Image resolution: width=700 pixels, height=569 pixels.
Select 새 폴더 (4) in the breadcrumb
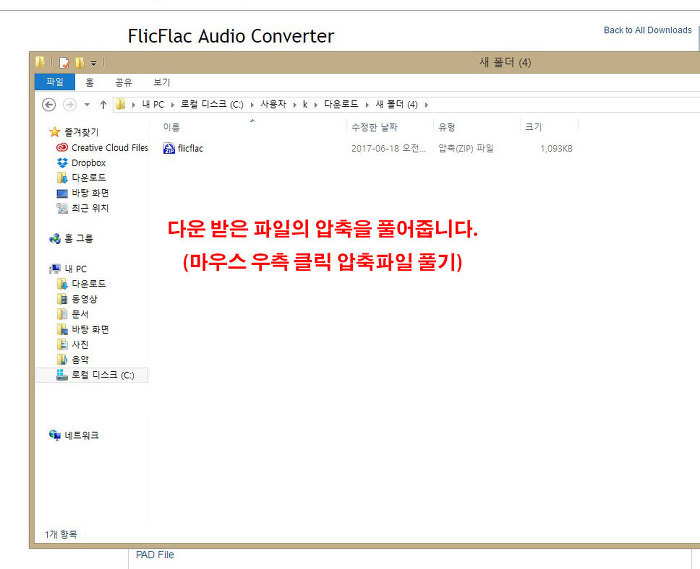coord(396,104)
